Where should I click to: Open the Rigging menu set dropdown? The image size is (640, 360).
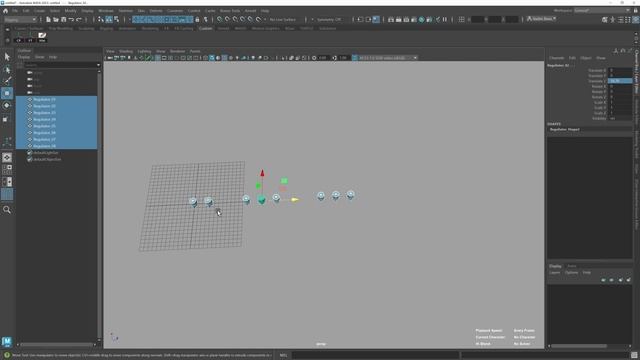tap(20, 20)
